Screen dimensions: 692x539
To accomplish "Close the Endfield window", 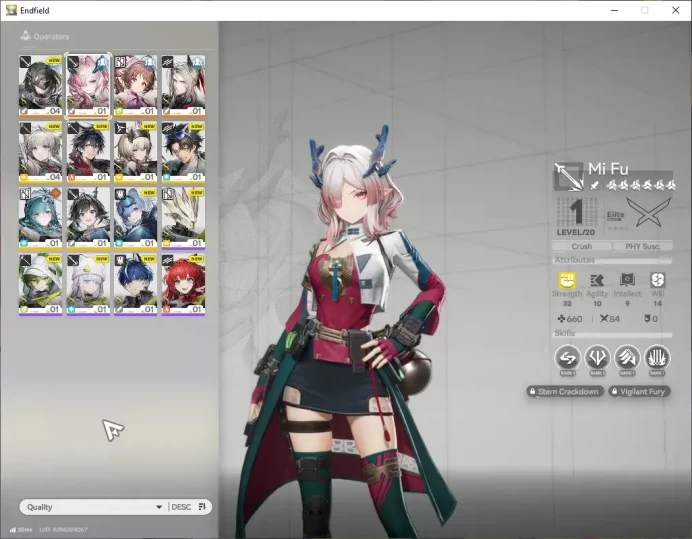I will pos(676,10).
